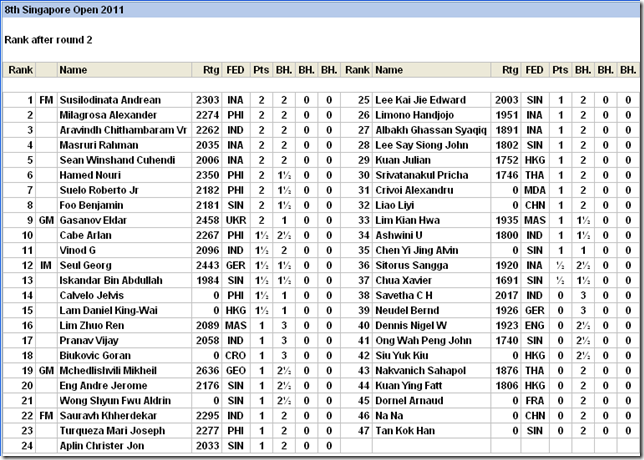Click 'Tan Kok Han' at rank 47
644x460 pixels.
tap(405, 431)
